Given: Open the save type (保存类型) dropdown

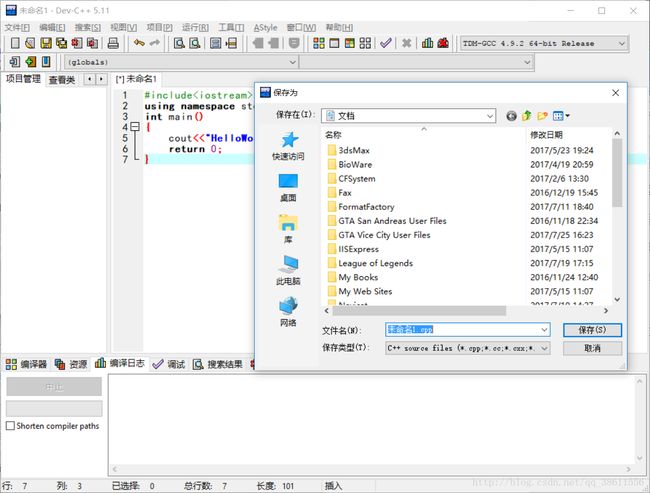Looking at the screenshot, I should point(468,348).
